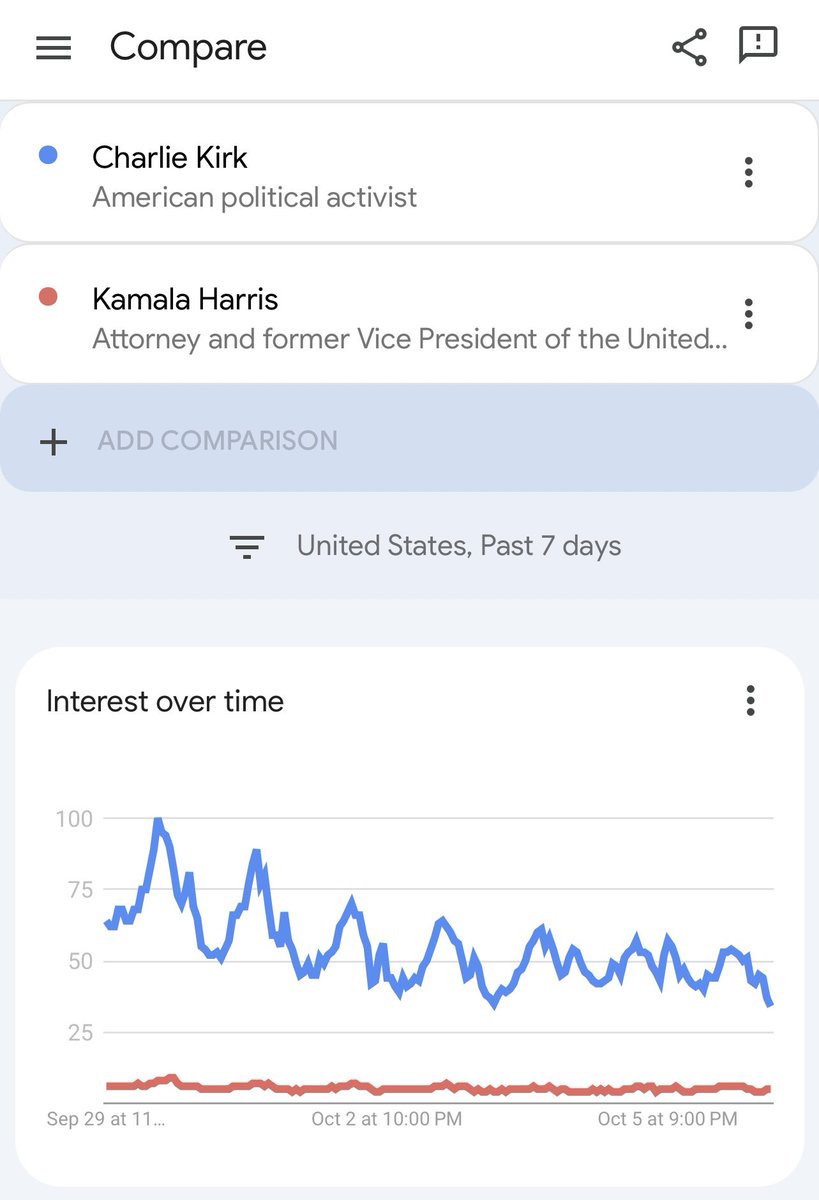Image resolution: width=819 pixels, height=1200 pixels.
Task: Open the hamburger navigation menu
Action: pyautogui.click(x=53, y=48)
